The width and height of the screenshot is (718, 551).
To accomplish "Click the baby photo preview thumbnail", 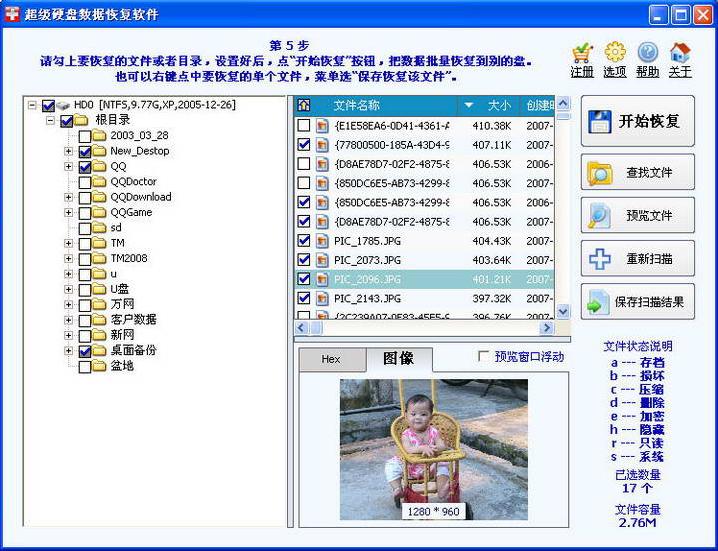I will (433, 448).
